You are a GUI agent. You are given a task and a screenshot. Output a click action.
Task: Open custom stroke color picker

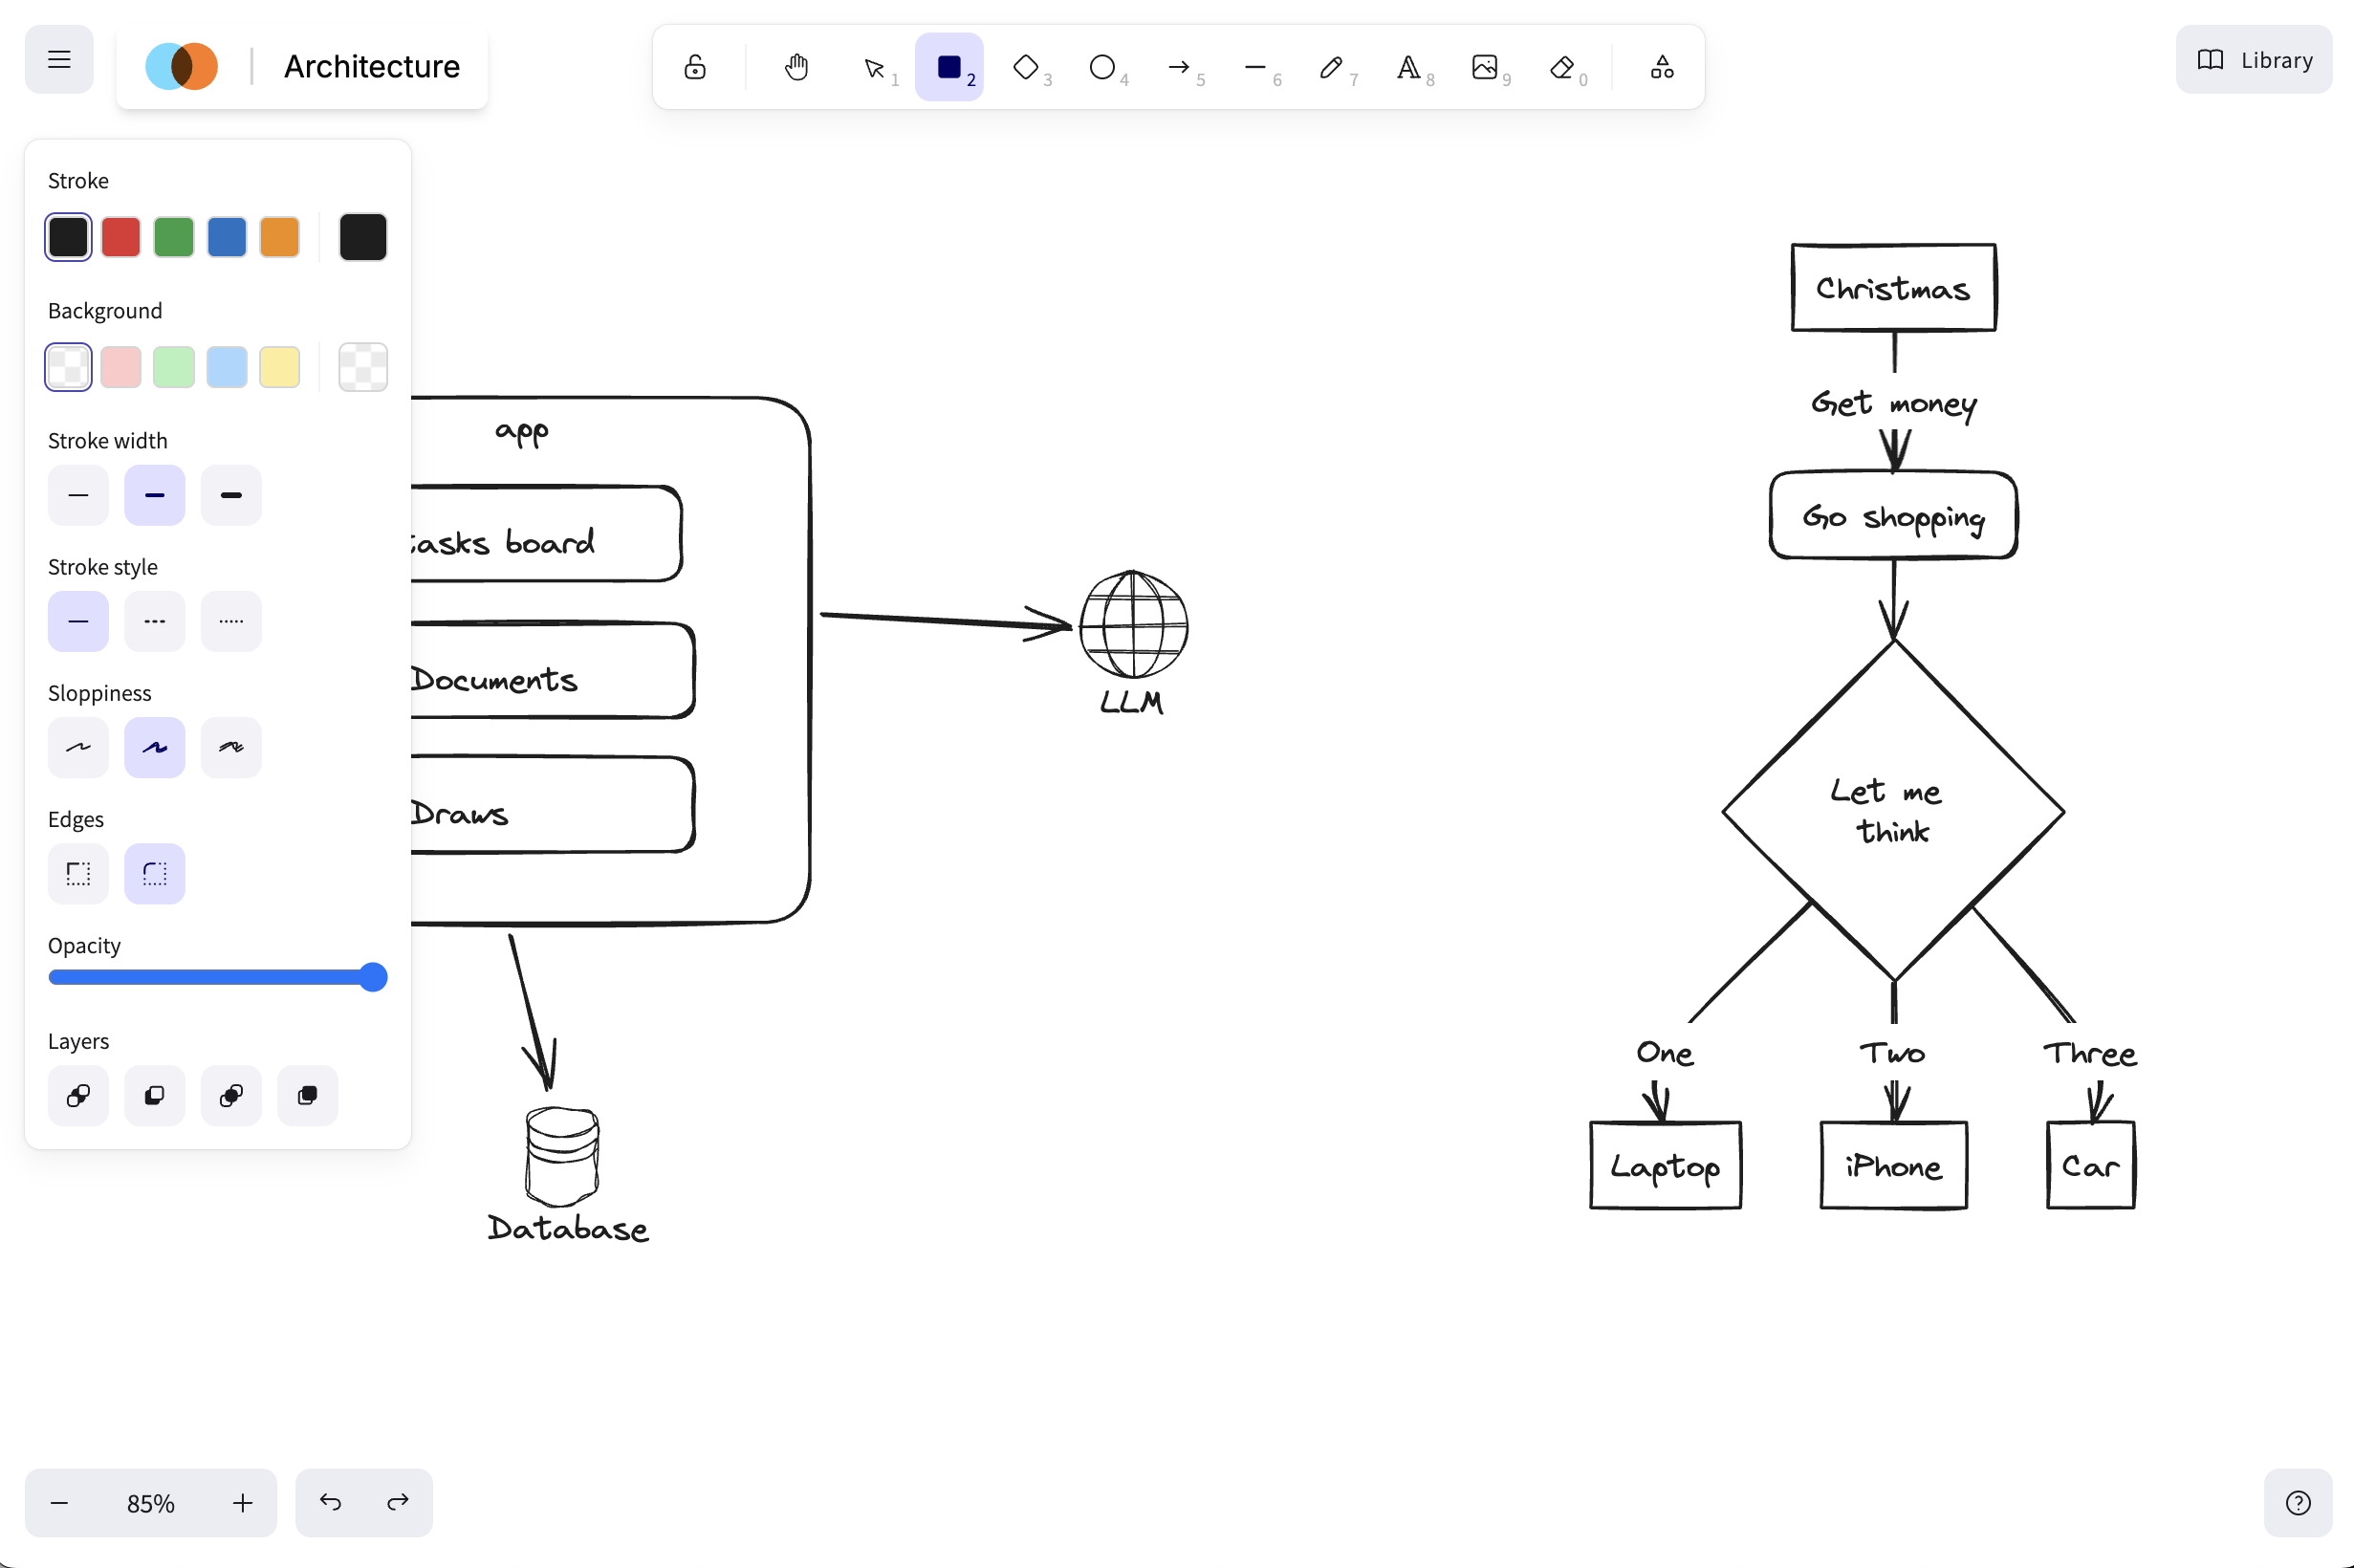[363, 237]
